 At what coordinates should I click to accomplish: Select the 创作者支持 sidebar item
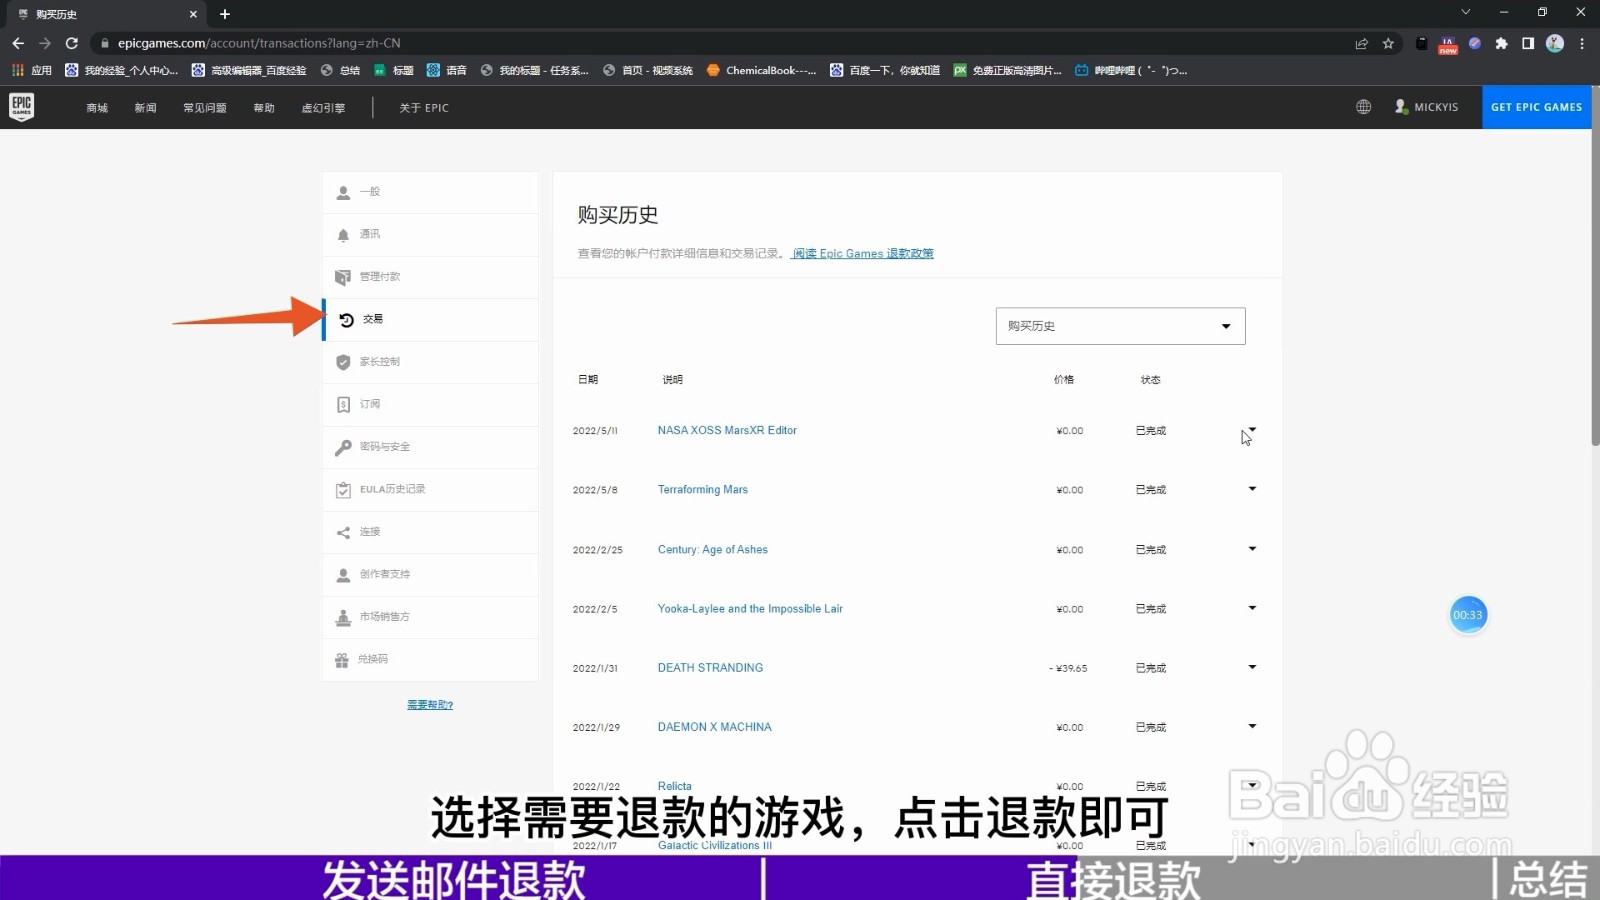click(430, 574)
